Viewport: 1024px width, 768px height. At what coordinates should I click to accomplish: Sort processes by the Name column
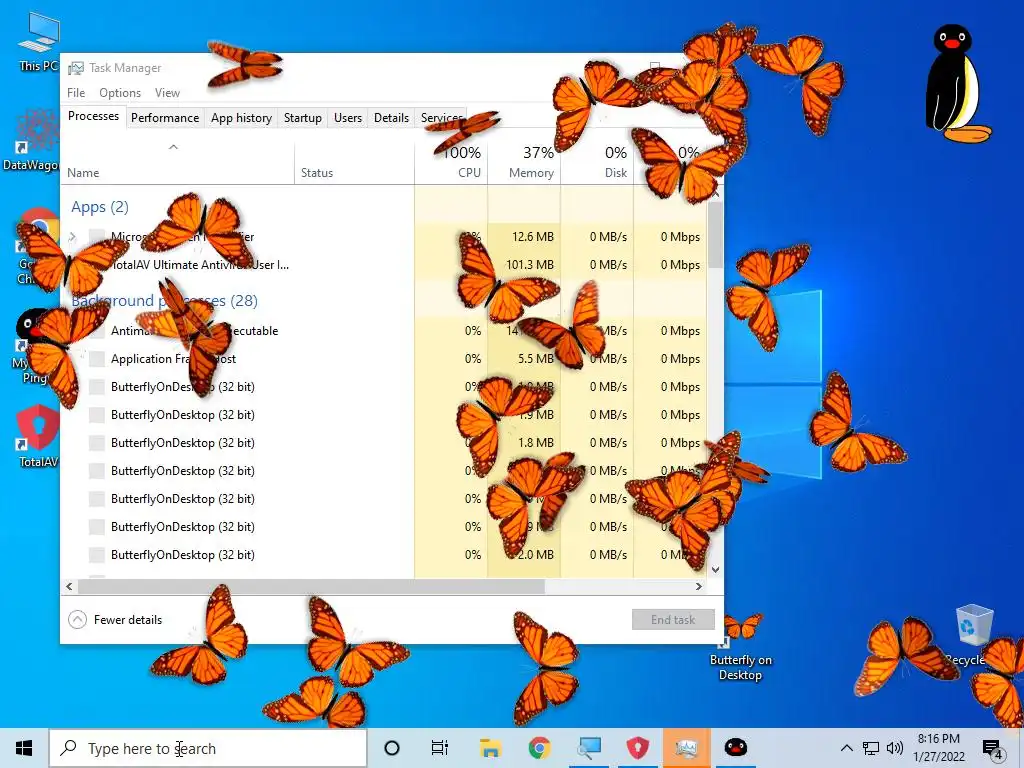click(x=178, y=162)
